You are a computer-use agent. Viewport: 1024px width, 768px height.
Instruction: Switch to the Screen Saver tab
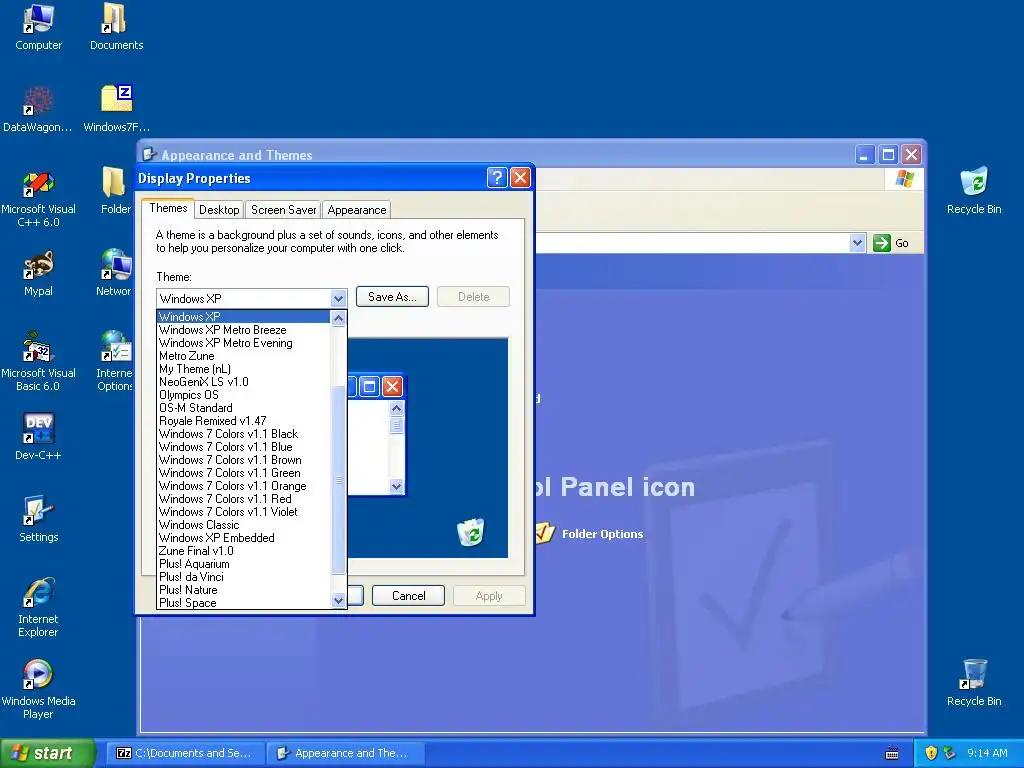pos(283,210)
